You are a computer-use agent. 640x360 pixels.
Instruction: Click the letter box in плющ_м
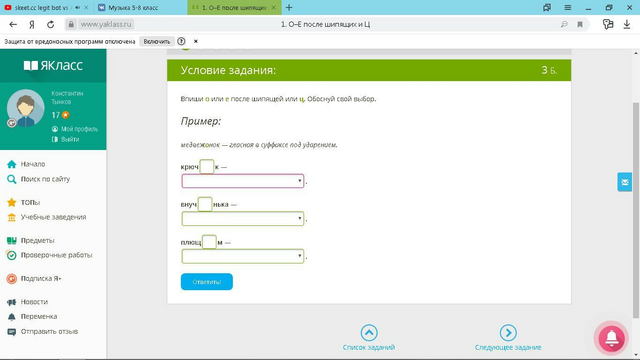click(x=209, y=242)
